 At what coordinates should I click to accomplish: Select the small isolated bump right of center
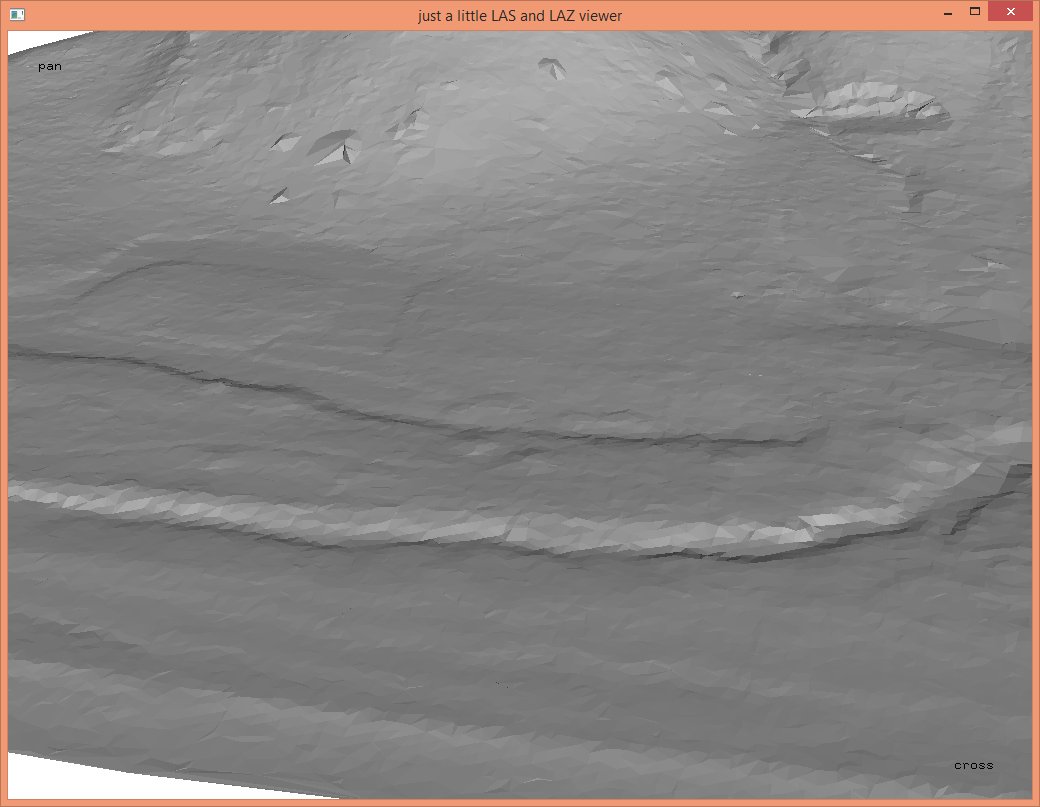click(x=737, y=294)
